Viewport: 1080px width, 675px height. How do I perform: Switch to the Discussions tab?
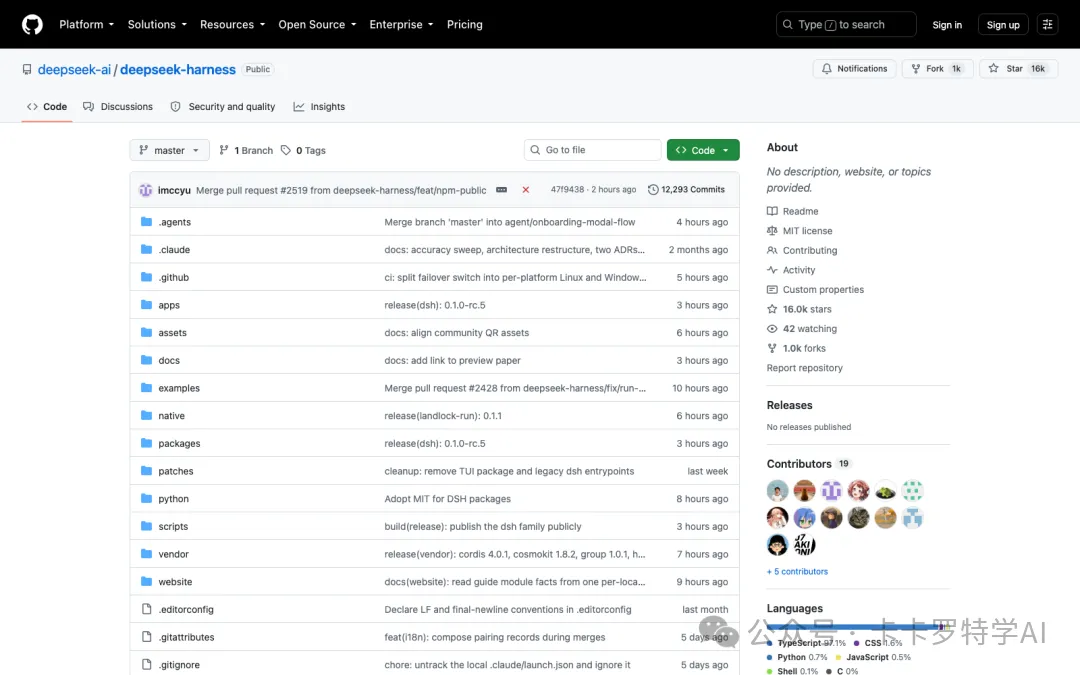[x=118, y=107]
